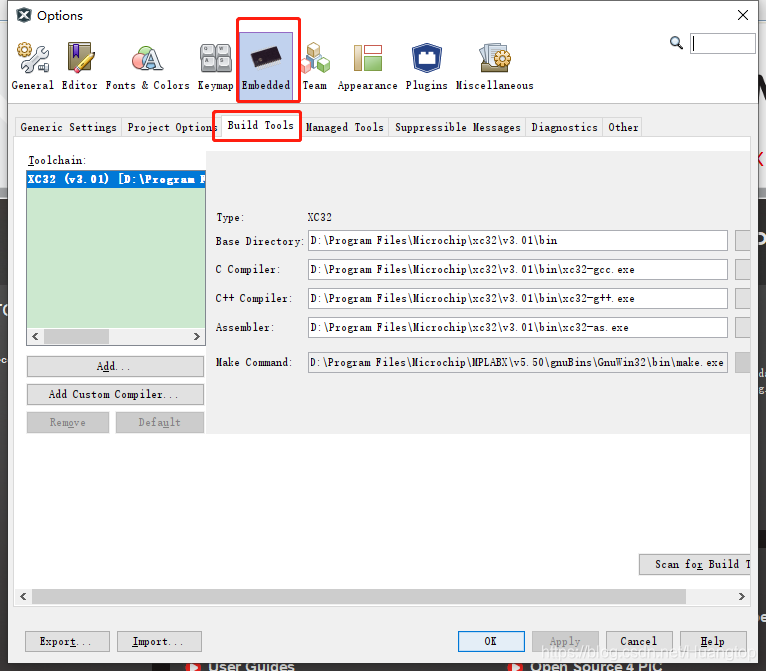Click the Base Directory path field
The width and height of the screenshot is (766, 671).
tap(518, 241)
